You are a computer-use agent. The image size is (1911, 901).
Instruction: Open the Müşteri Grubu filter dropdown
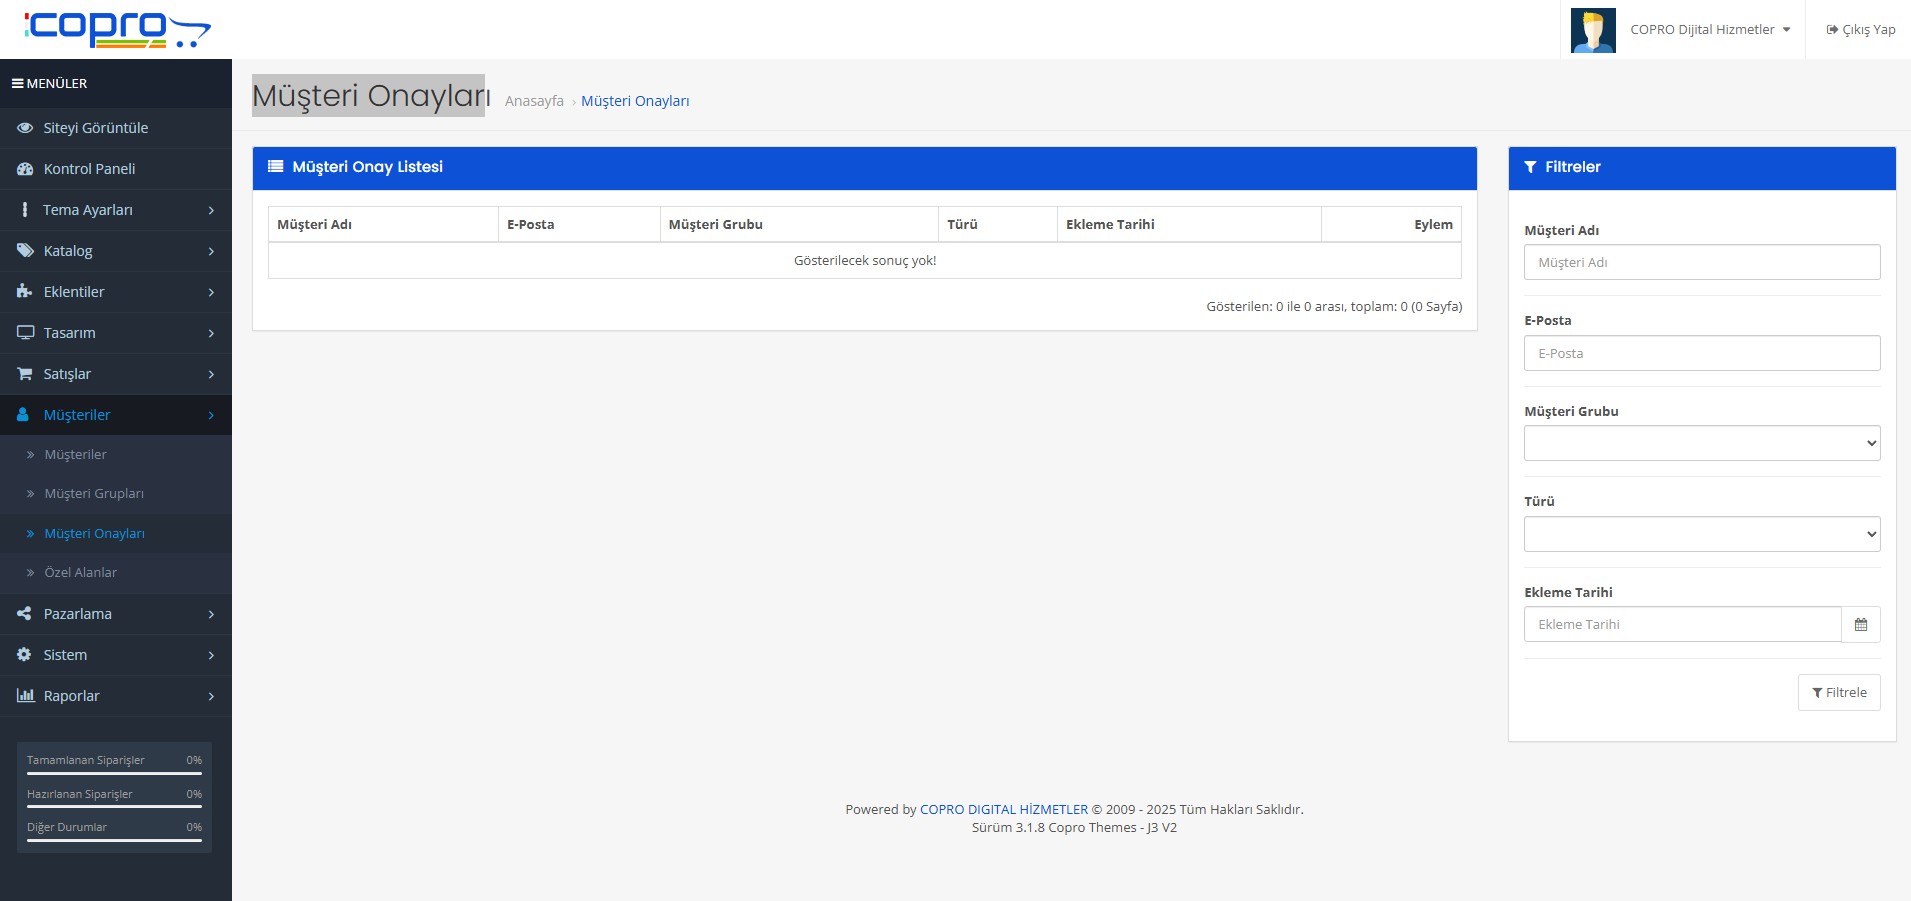[x=1701, y=443]
